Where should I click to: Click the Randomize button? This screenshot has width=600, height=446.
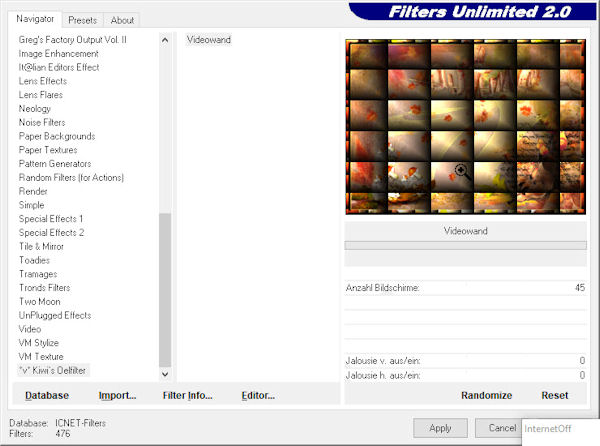pyautogui.click(x=486, y=396)
